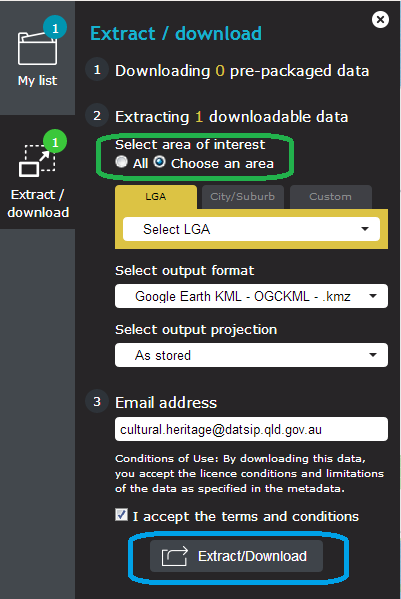
Task: Open the My list folder icon
Action: pos(37,49)
